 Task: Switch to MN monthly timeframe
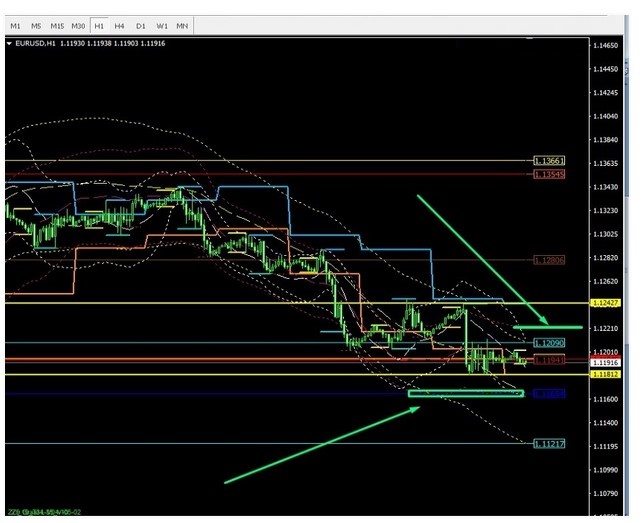click(x=182, y=24)
